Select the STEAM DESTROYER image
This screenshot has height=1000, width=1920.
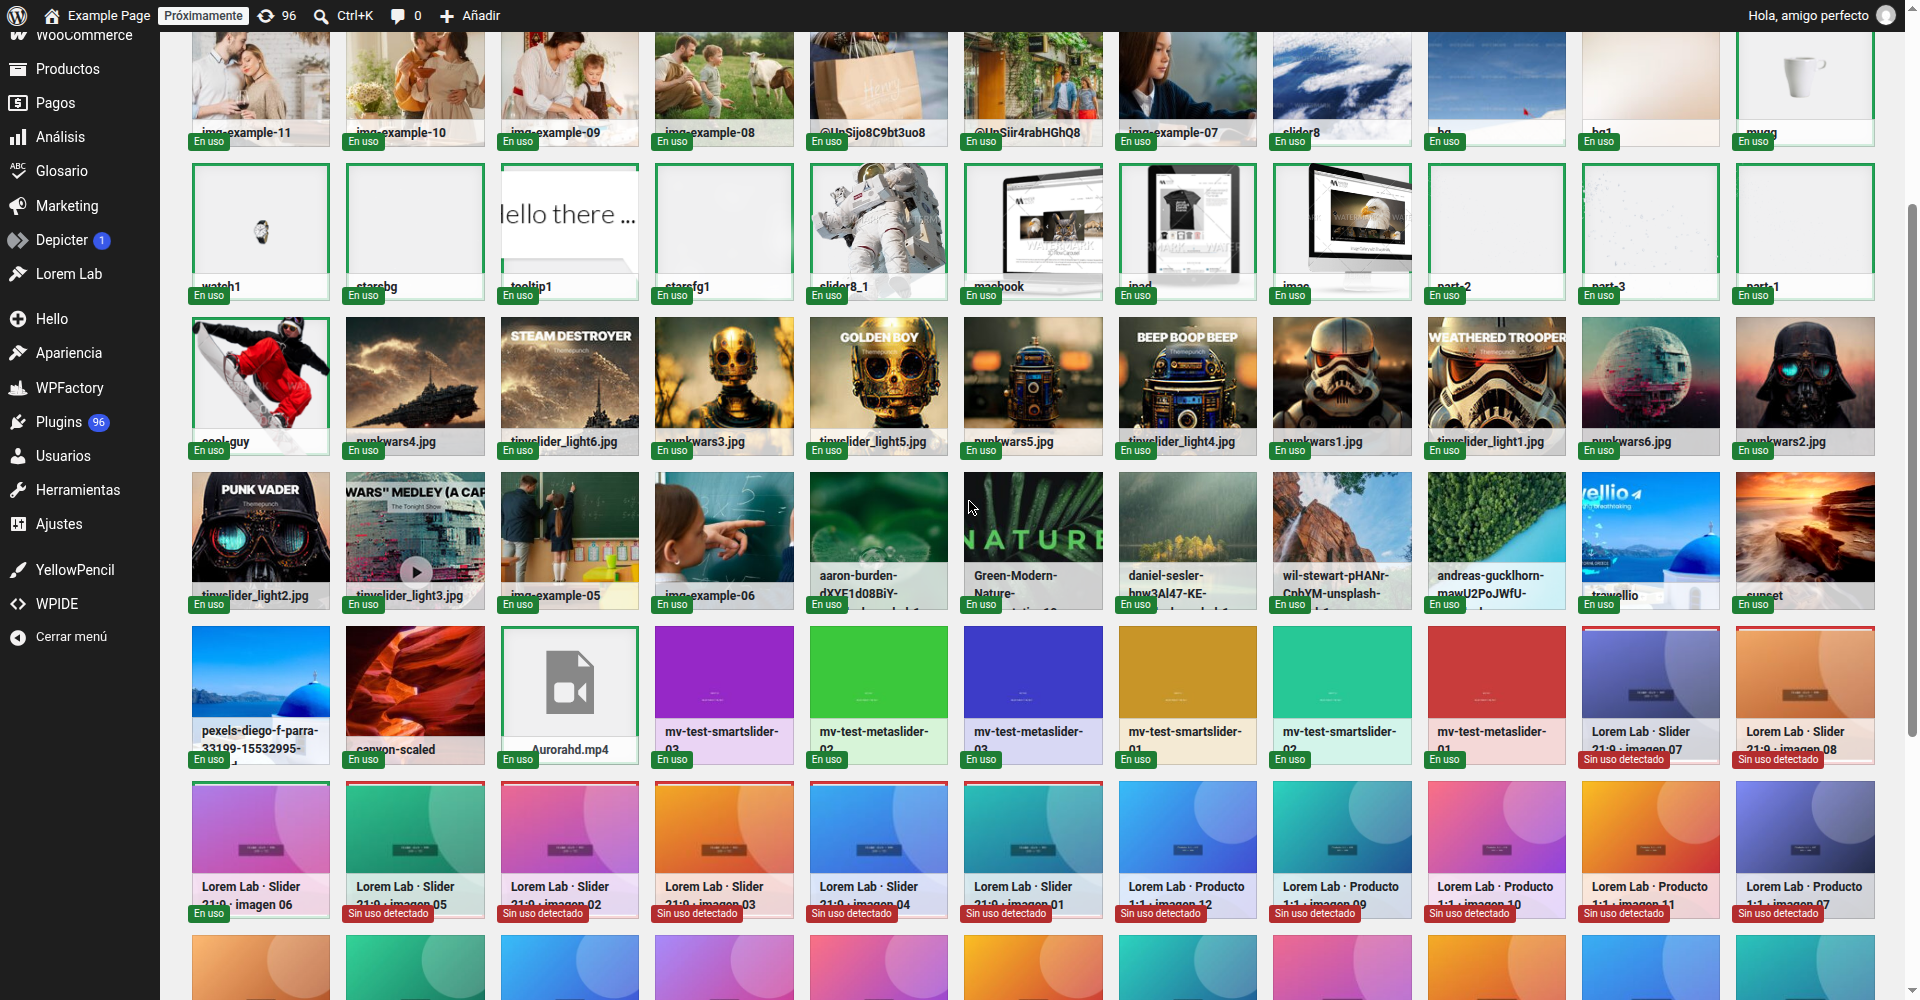tap(570, 387)
